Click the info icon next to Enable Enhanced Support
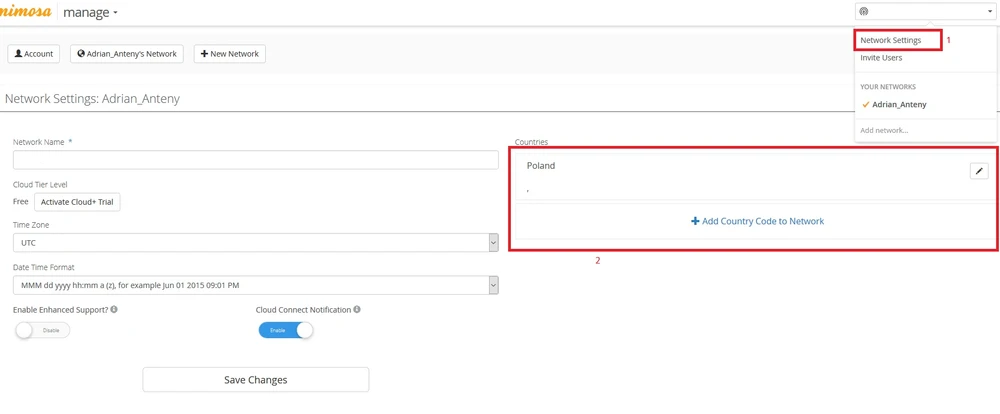The height and width of the screenshot is (414, 1000). click(114, 310)
